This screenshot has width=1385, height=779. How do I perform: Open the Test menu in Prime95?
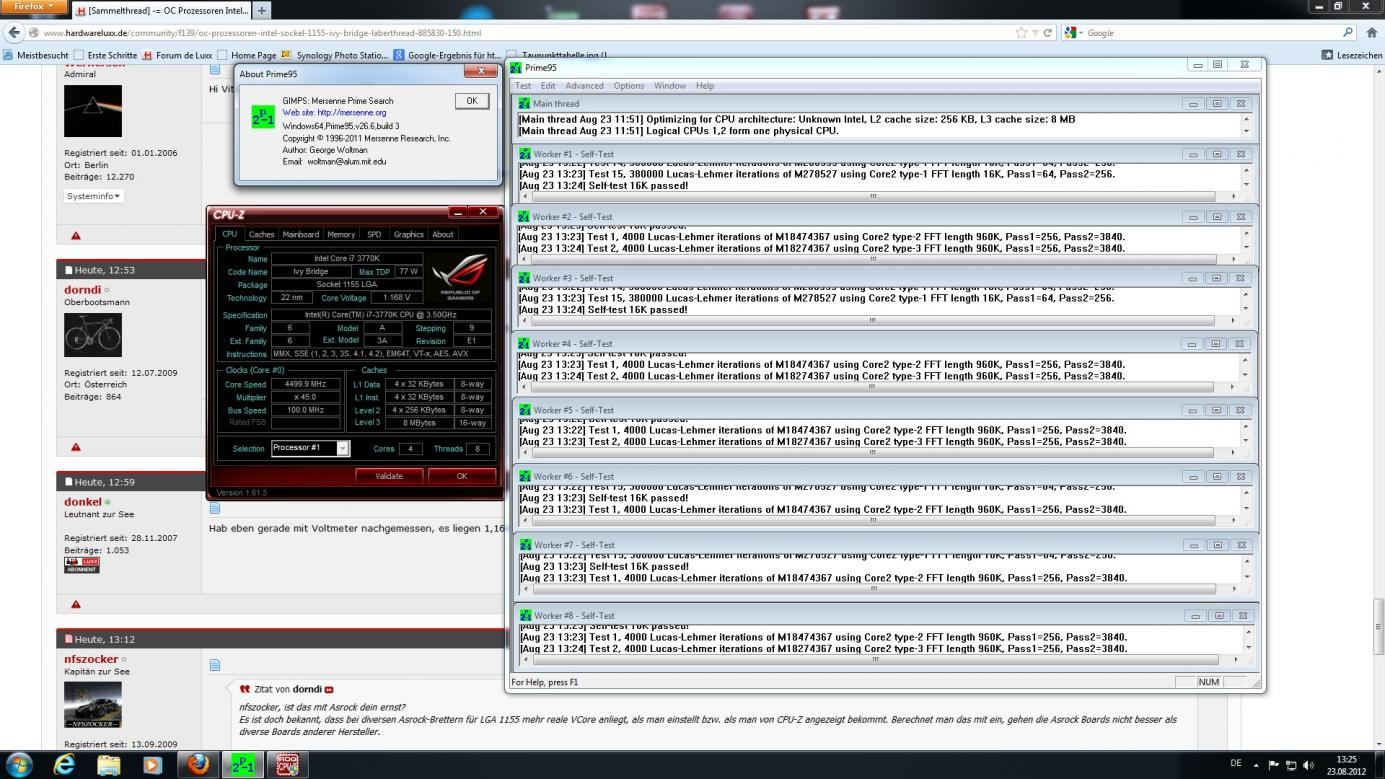click(523, 86)
